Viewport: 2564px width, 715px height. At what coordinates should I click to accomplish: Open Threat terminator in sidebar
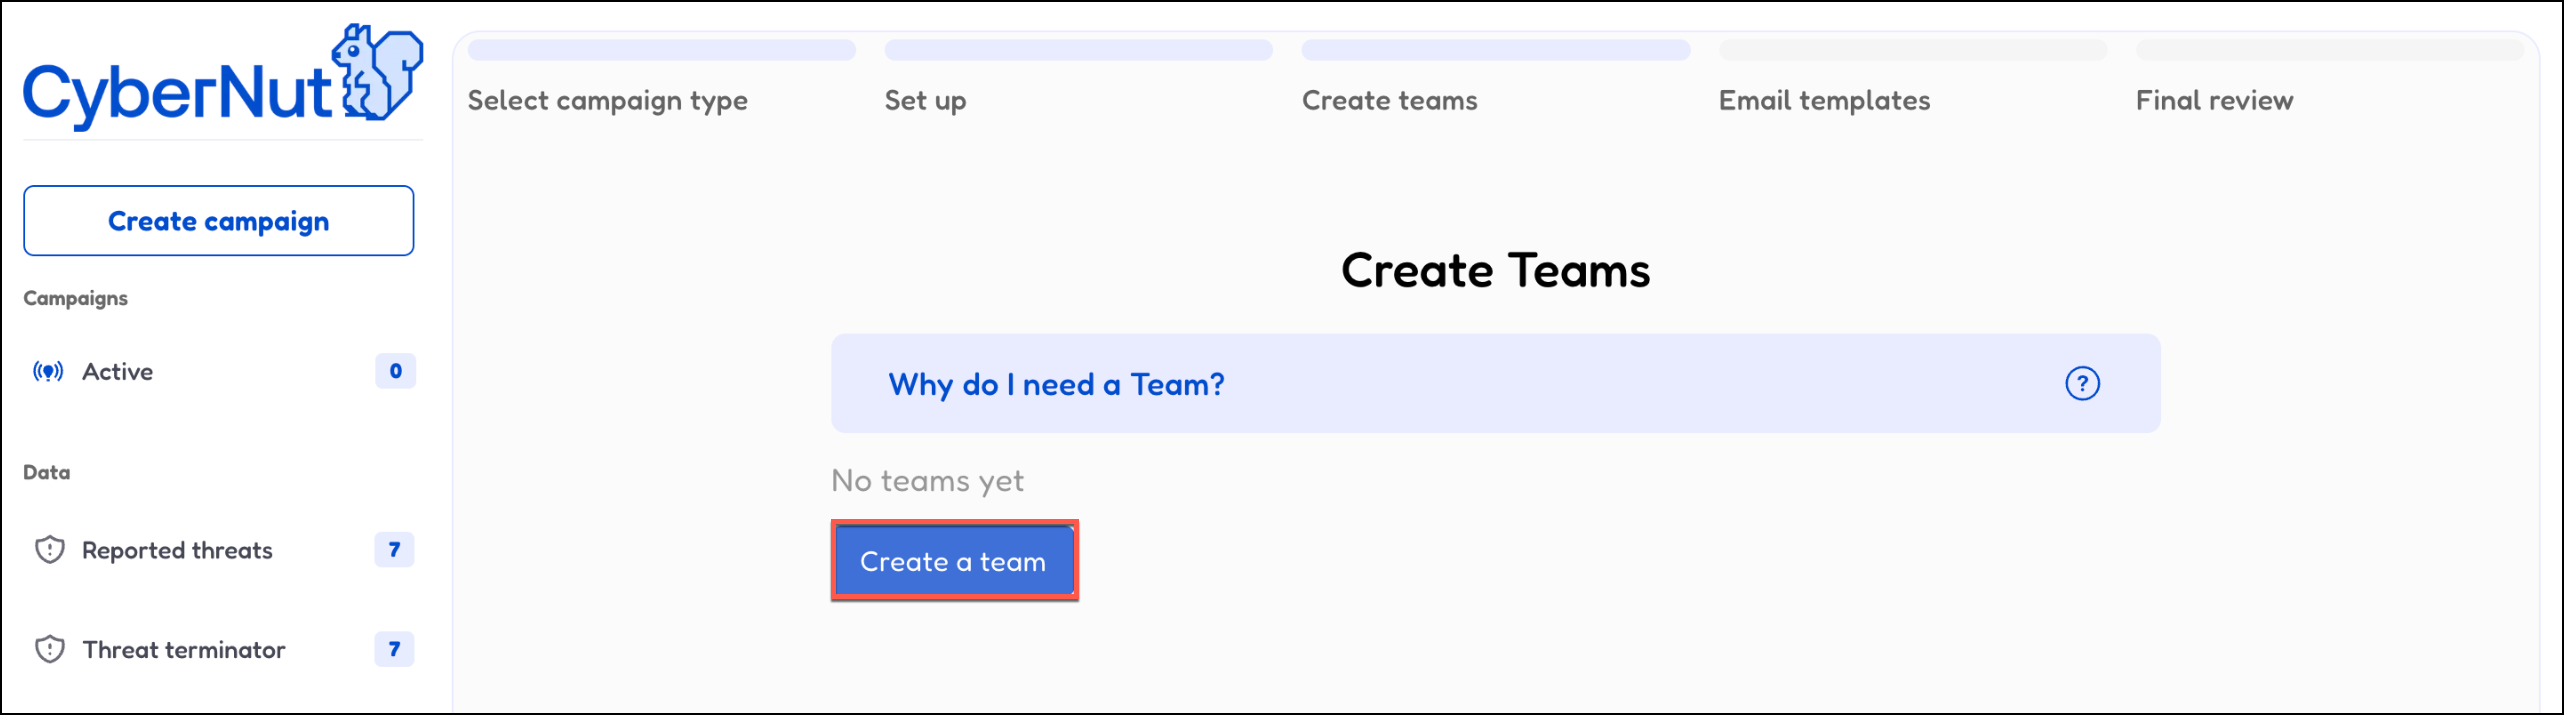pos(184,651)
